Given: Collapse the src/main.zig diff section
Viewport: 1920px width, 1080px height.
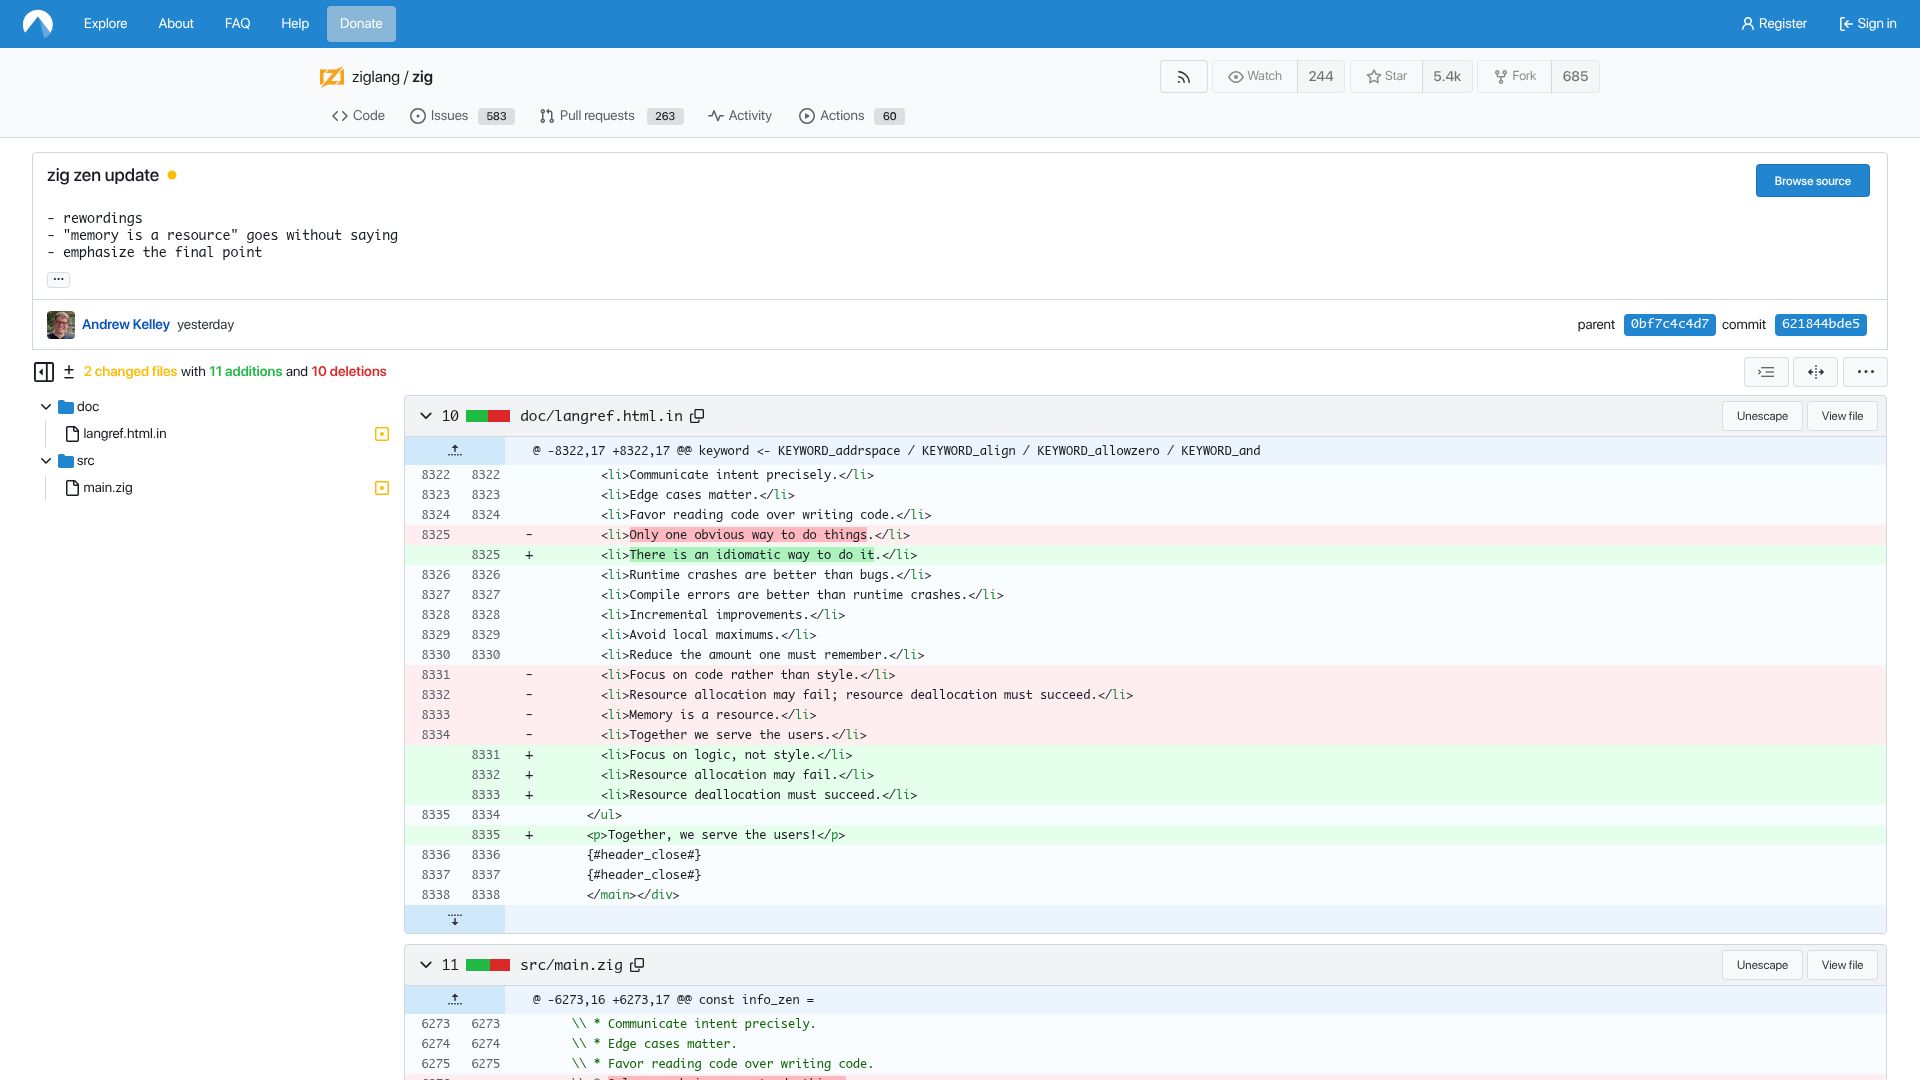Looking at the screenshot, I should (x=426, y=965).
